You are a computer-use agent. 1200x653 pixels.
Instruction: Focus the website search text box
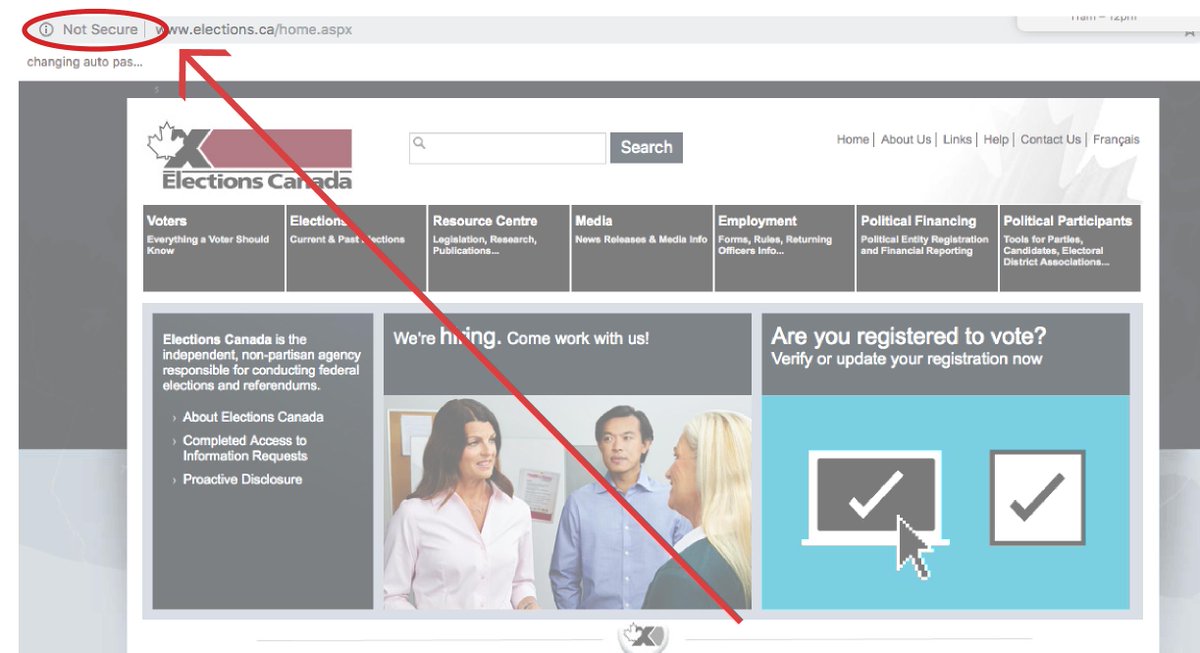point(507,148)
